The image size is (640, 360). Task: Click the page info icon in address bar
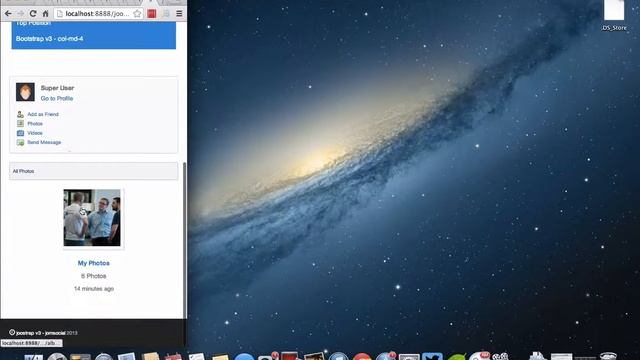click(60, 13)
